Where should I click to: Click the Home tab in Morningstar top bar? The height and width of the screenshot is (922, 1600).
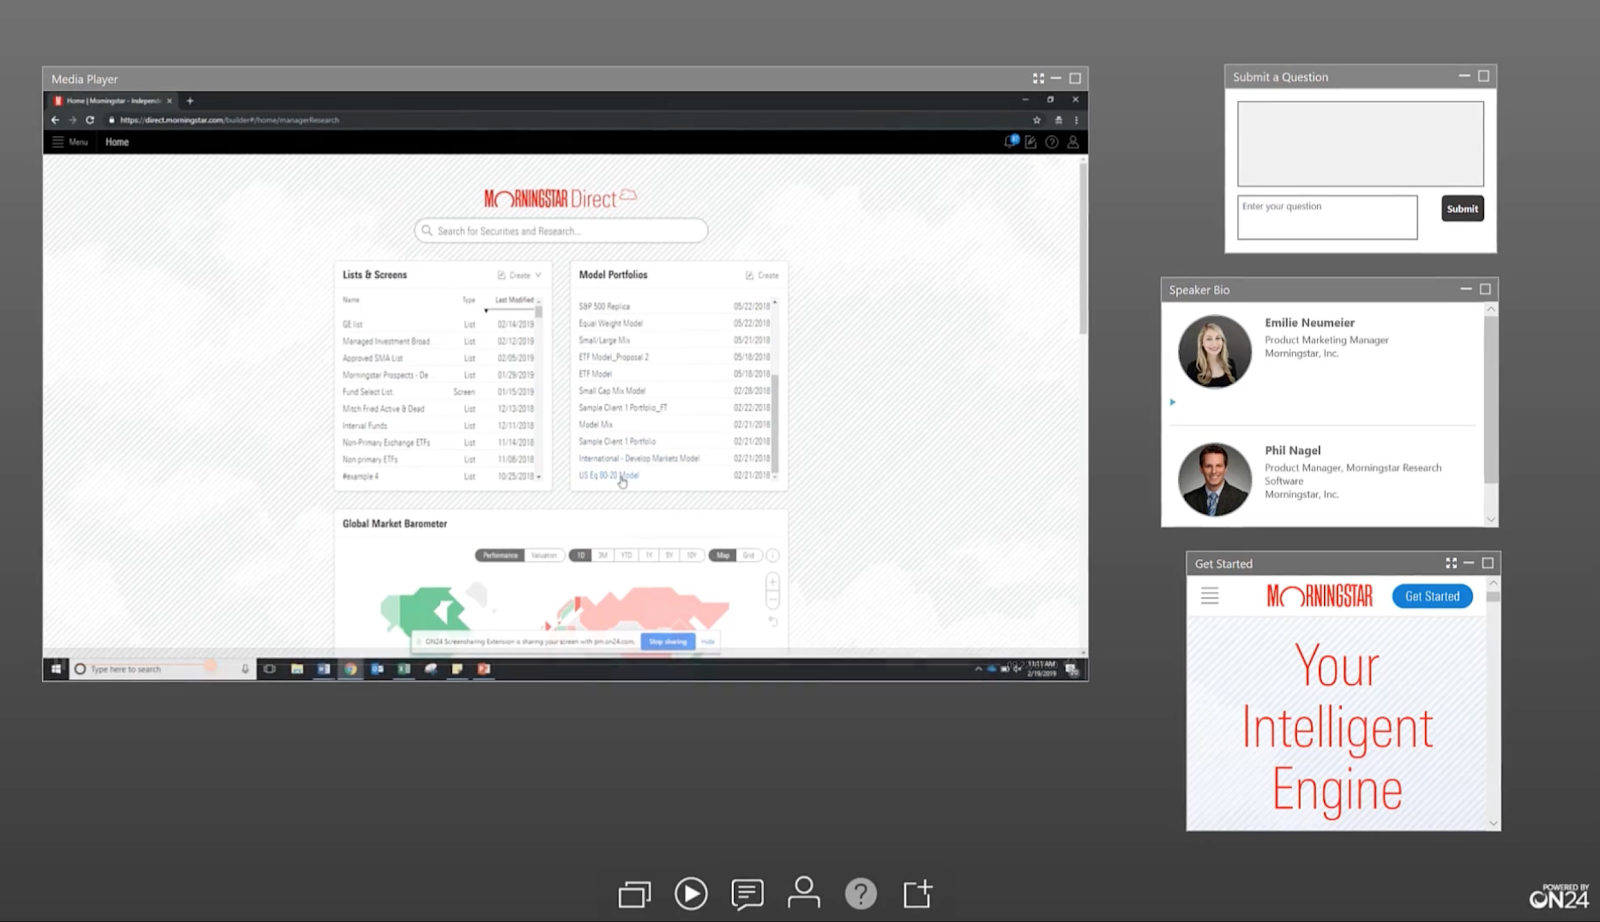pyautogui.click(x=117, y=142)
